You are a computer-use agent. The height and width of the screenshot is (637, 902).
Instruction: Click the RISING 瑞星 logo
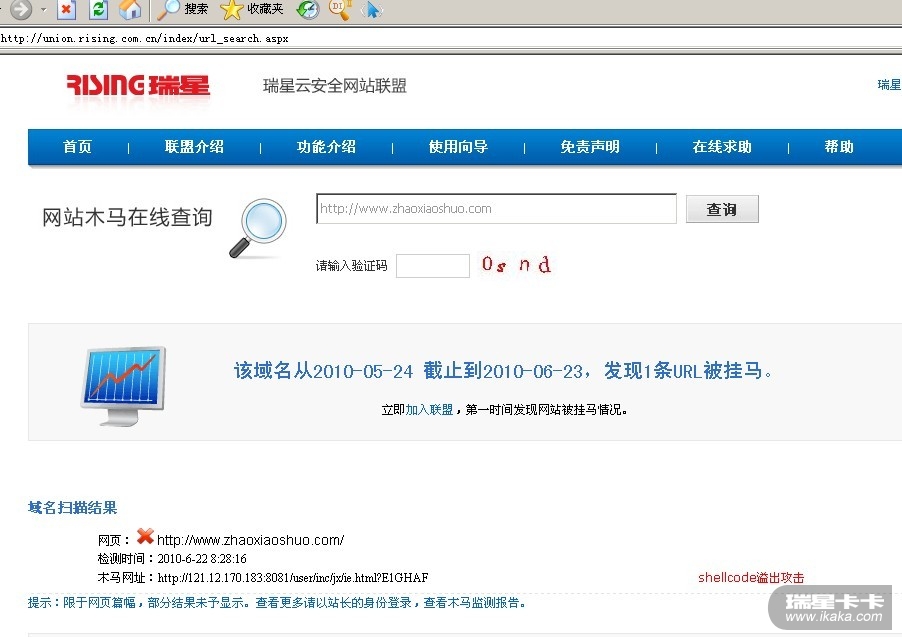[138, 86]
